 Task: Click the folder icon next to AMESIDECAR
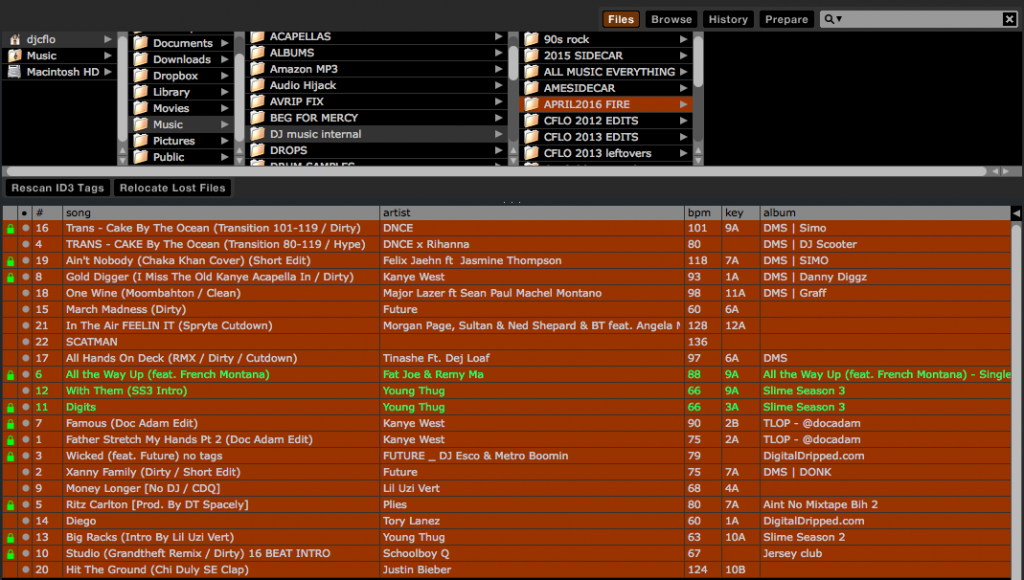pyautogui.click(x=532, y=88)
